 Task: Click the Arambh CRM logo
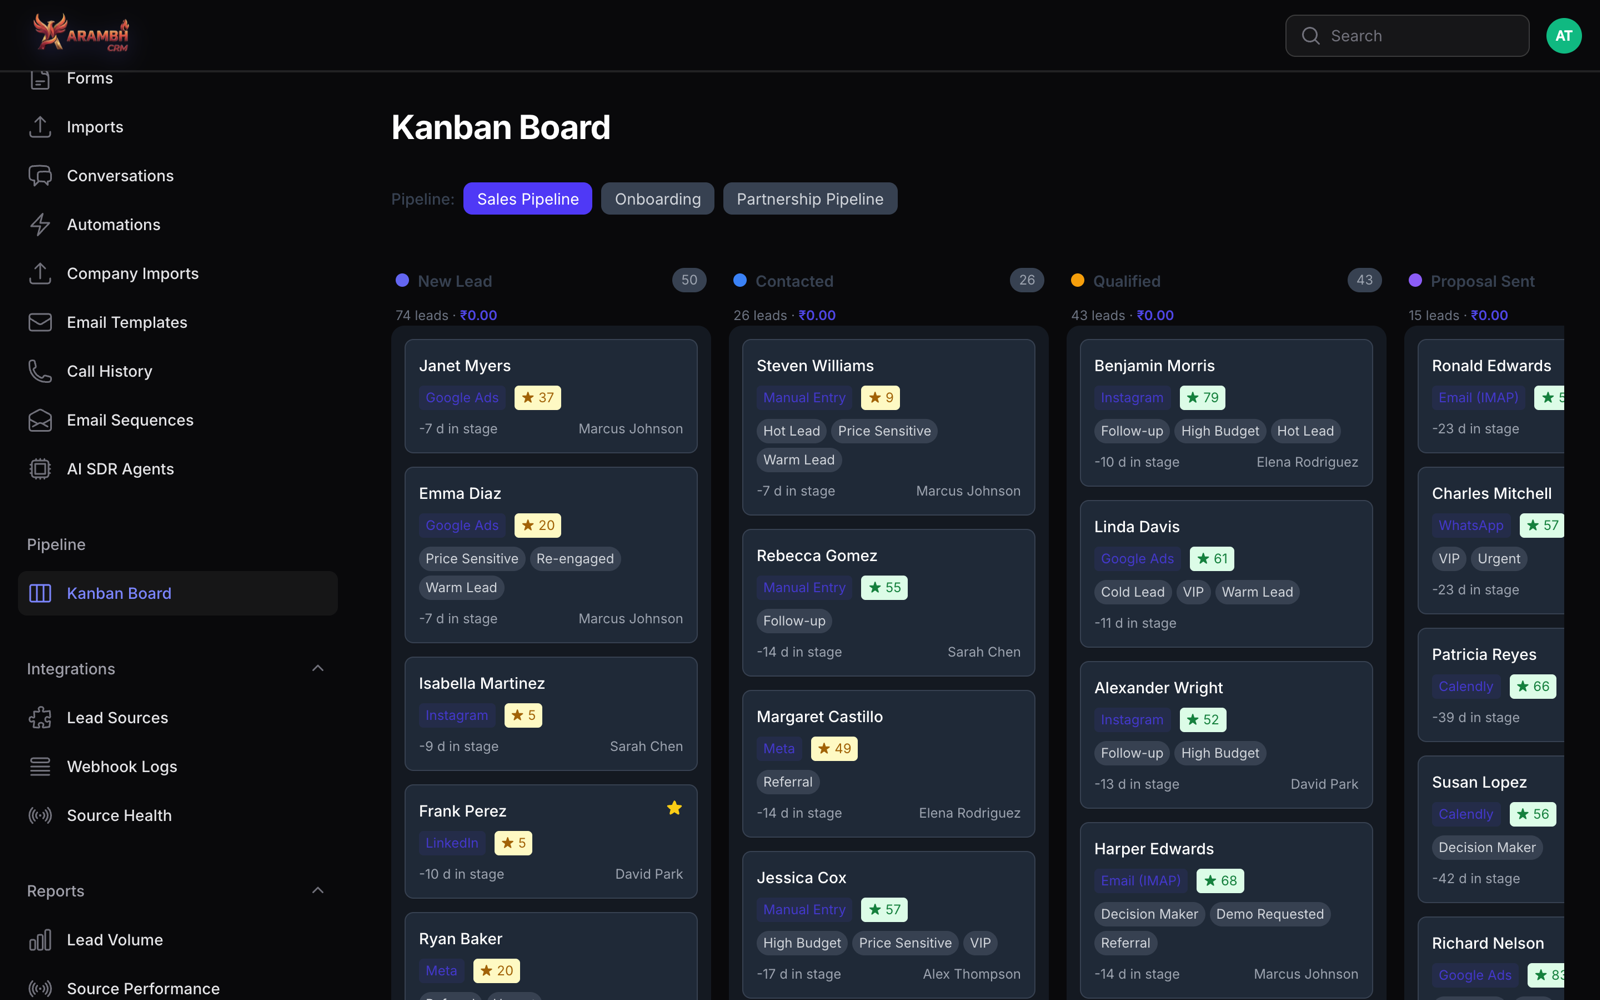(x=81, y=33)
